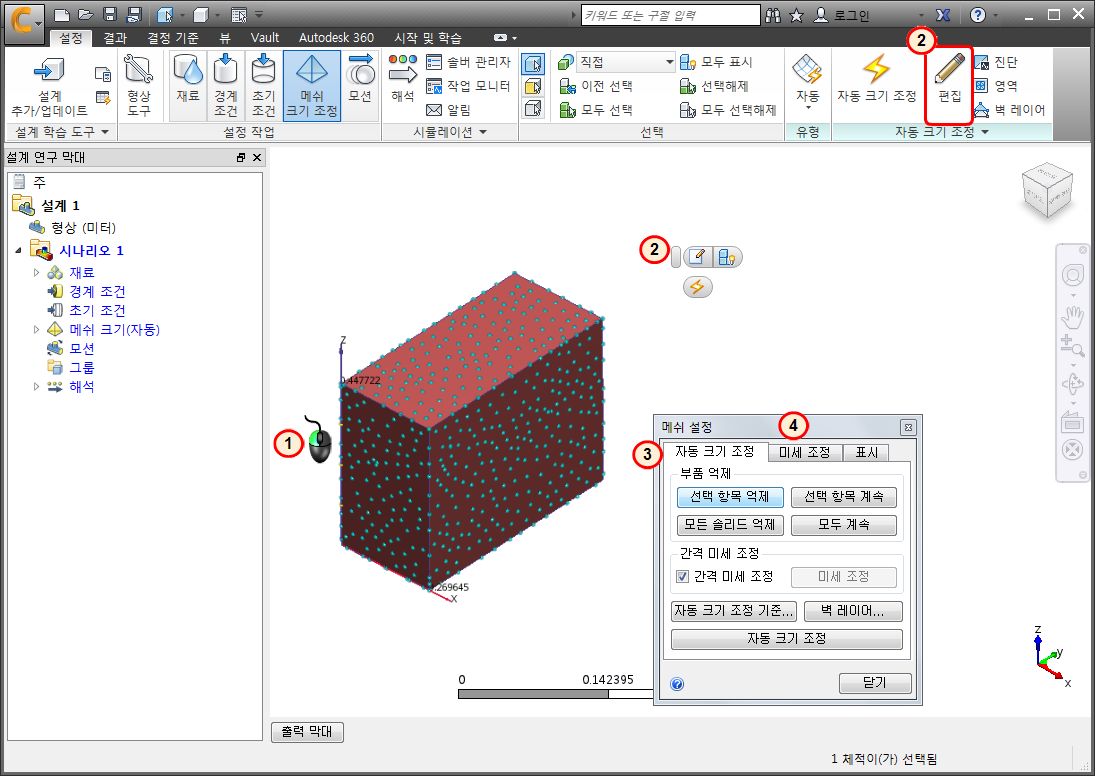Switch to Autodesk 360 ribbon tab
The image size is (1095, 776).
pyautogui.click(x=337, y=38)
